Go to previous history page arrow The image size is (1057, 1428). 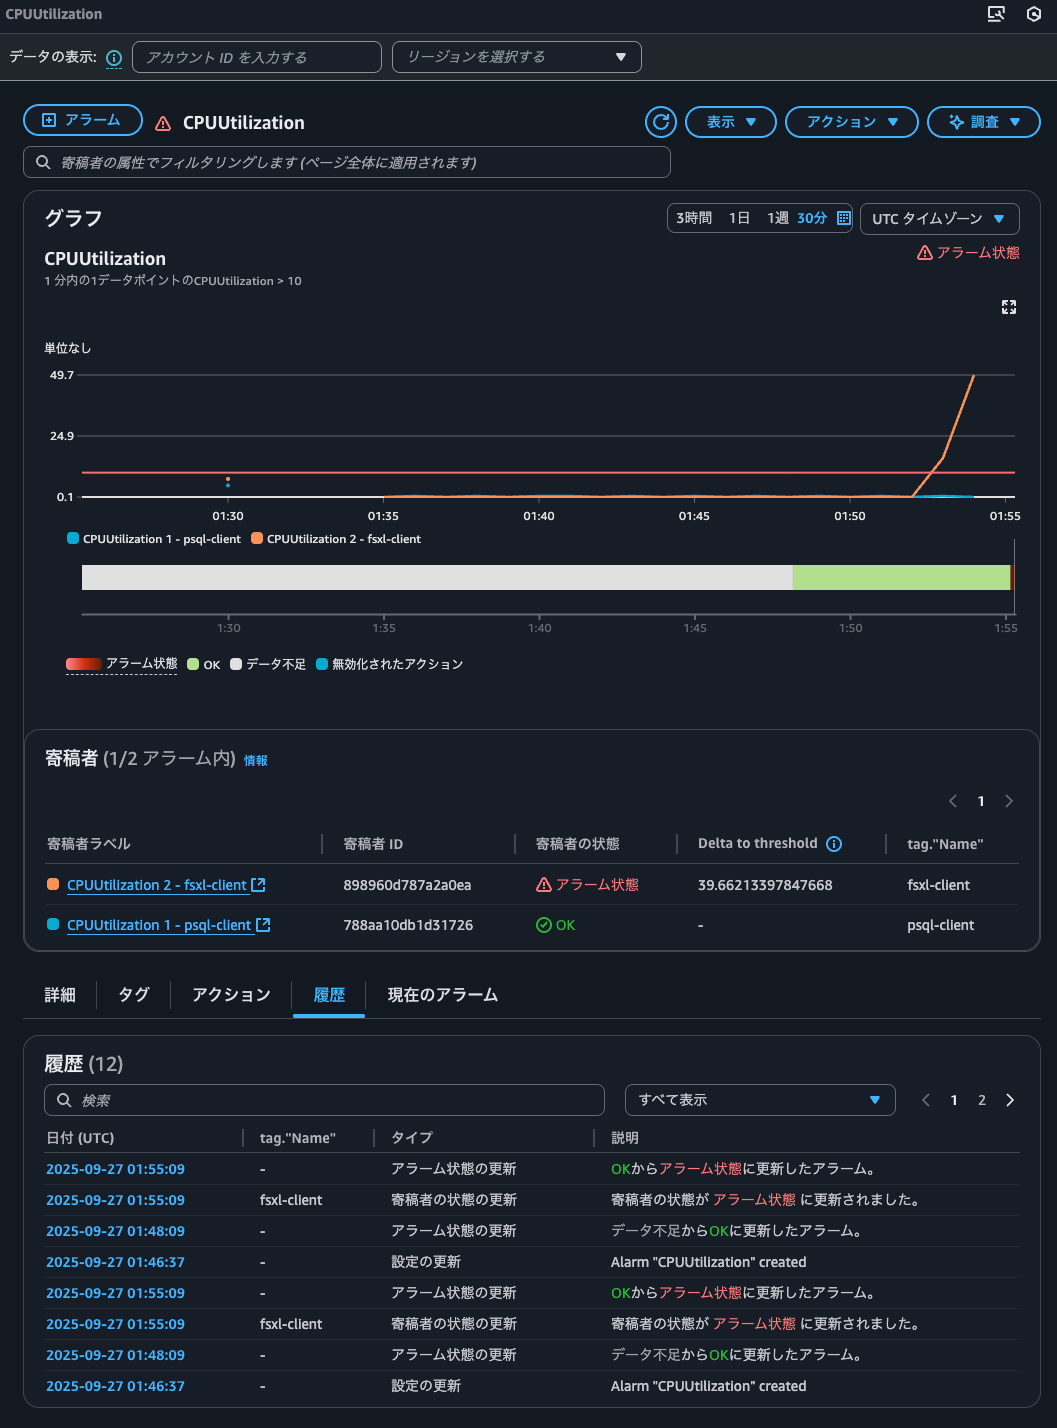click(926, 1100)
